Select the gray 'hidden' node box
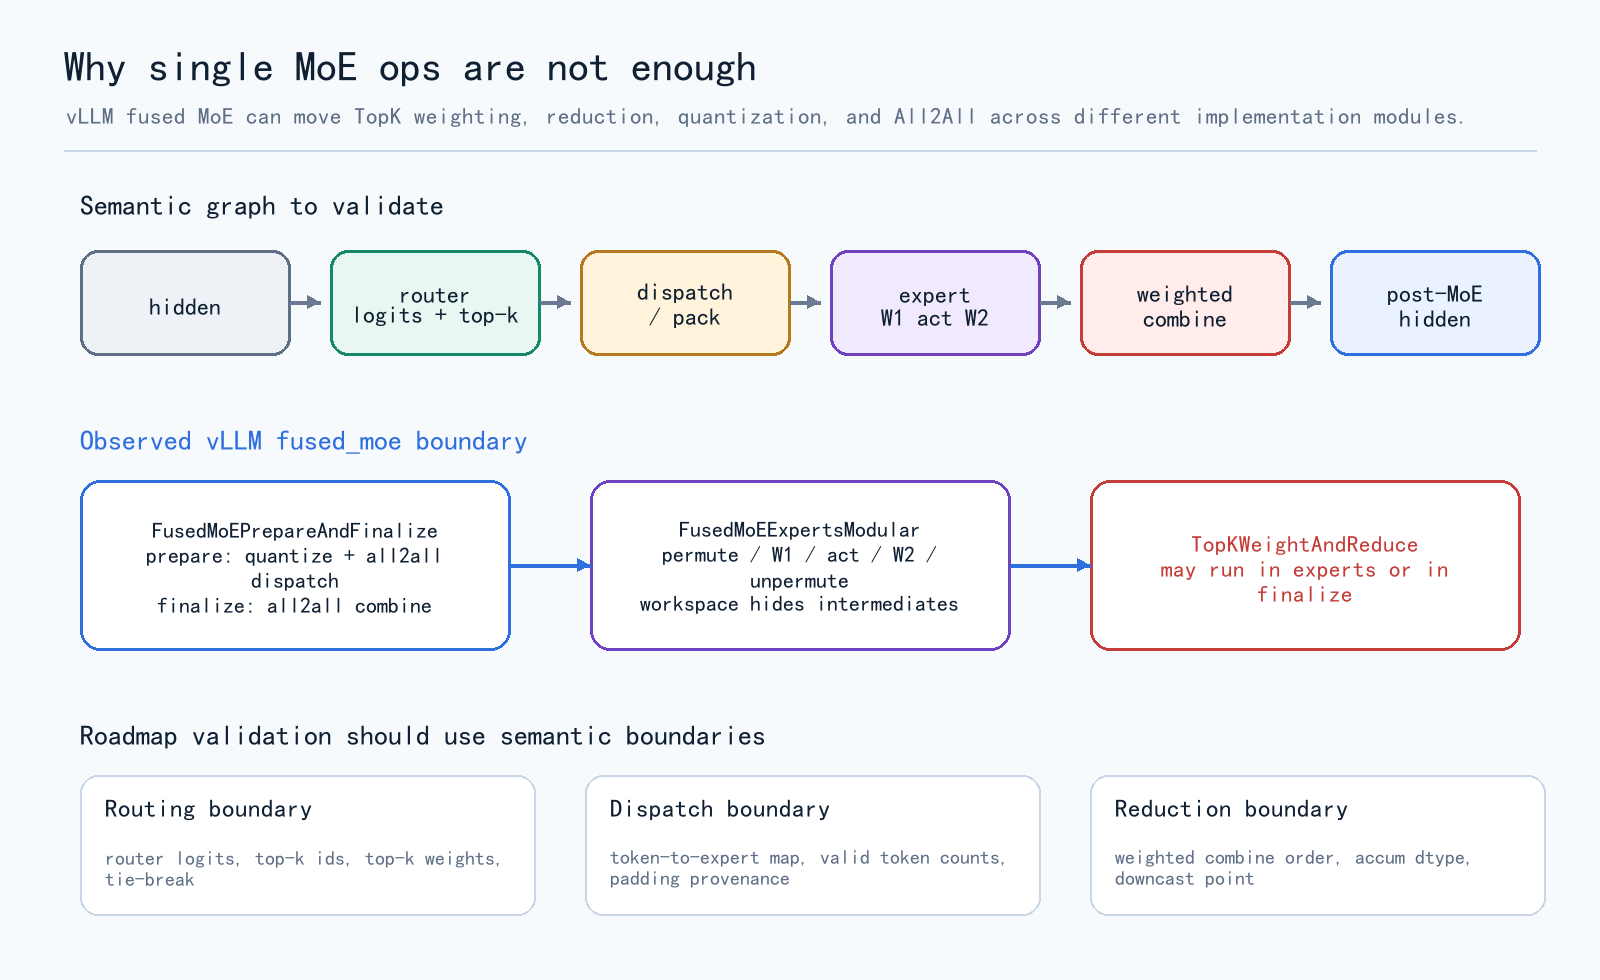1600x980 pixels. [x=185, y=303]
